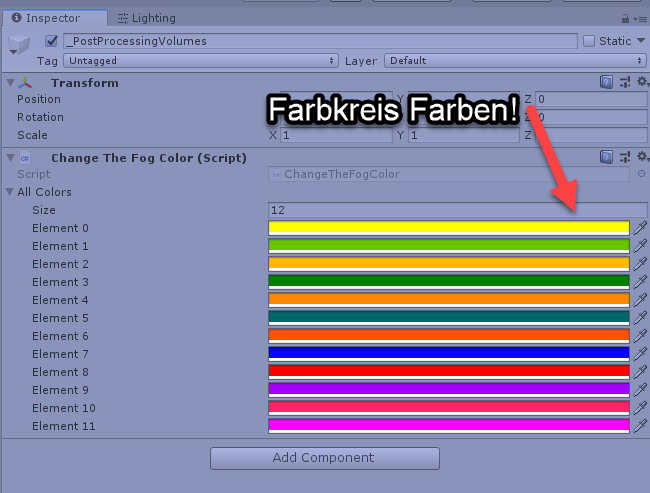Open the red-orange Element 6 swatch

[x=449, y=335]
